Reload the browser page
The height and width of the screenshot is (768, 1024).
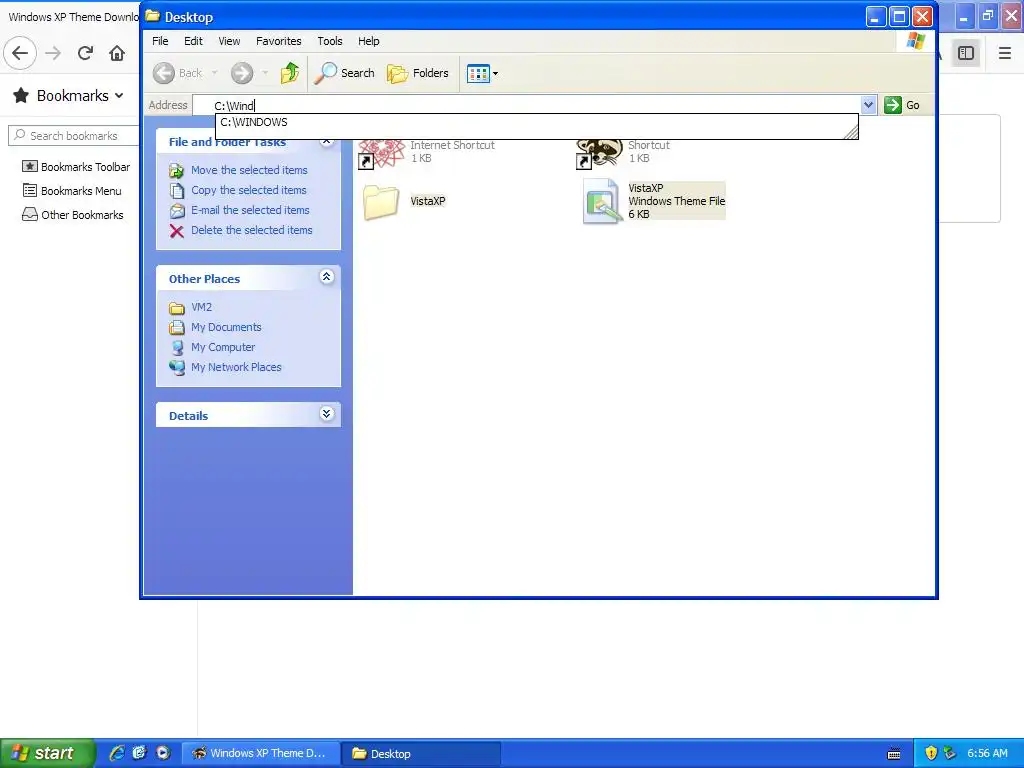(x=85, y=53)
